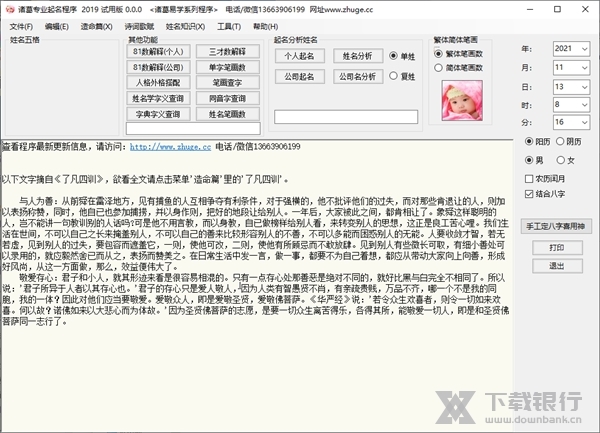Open the 工具(T) menu

click(229, 26)
